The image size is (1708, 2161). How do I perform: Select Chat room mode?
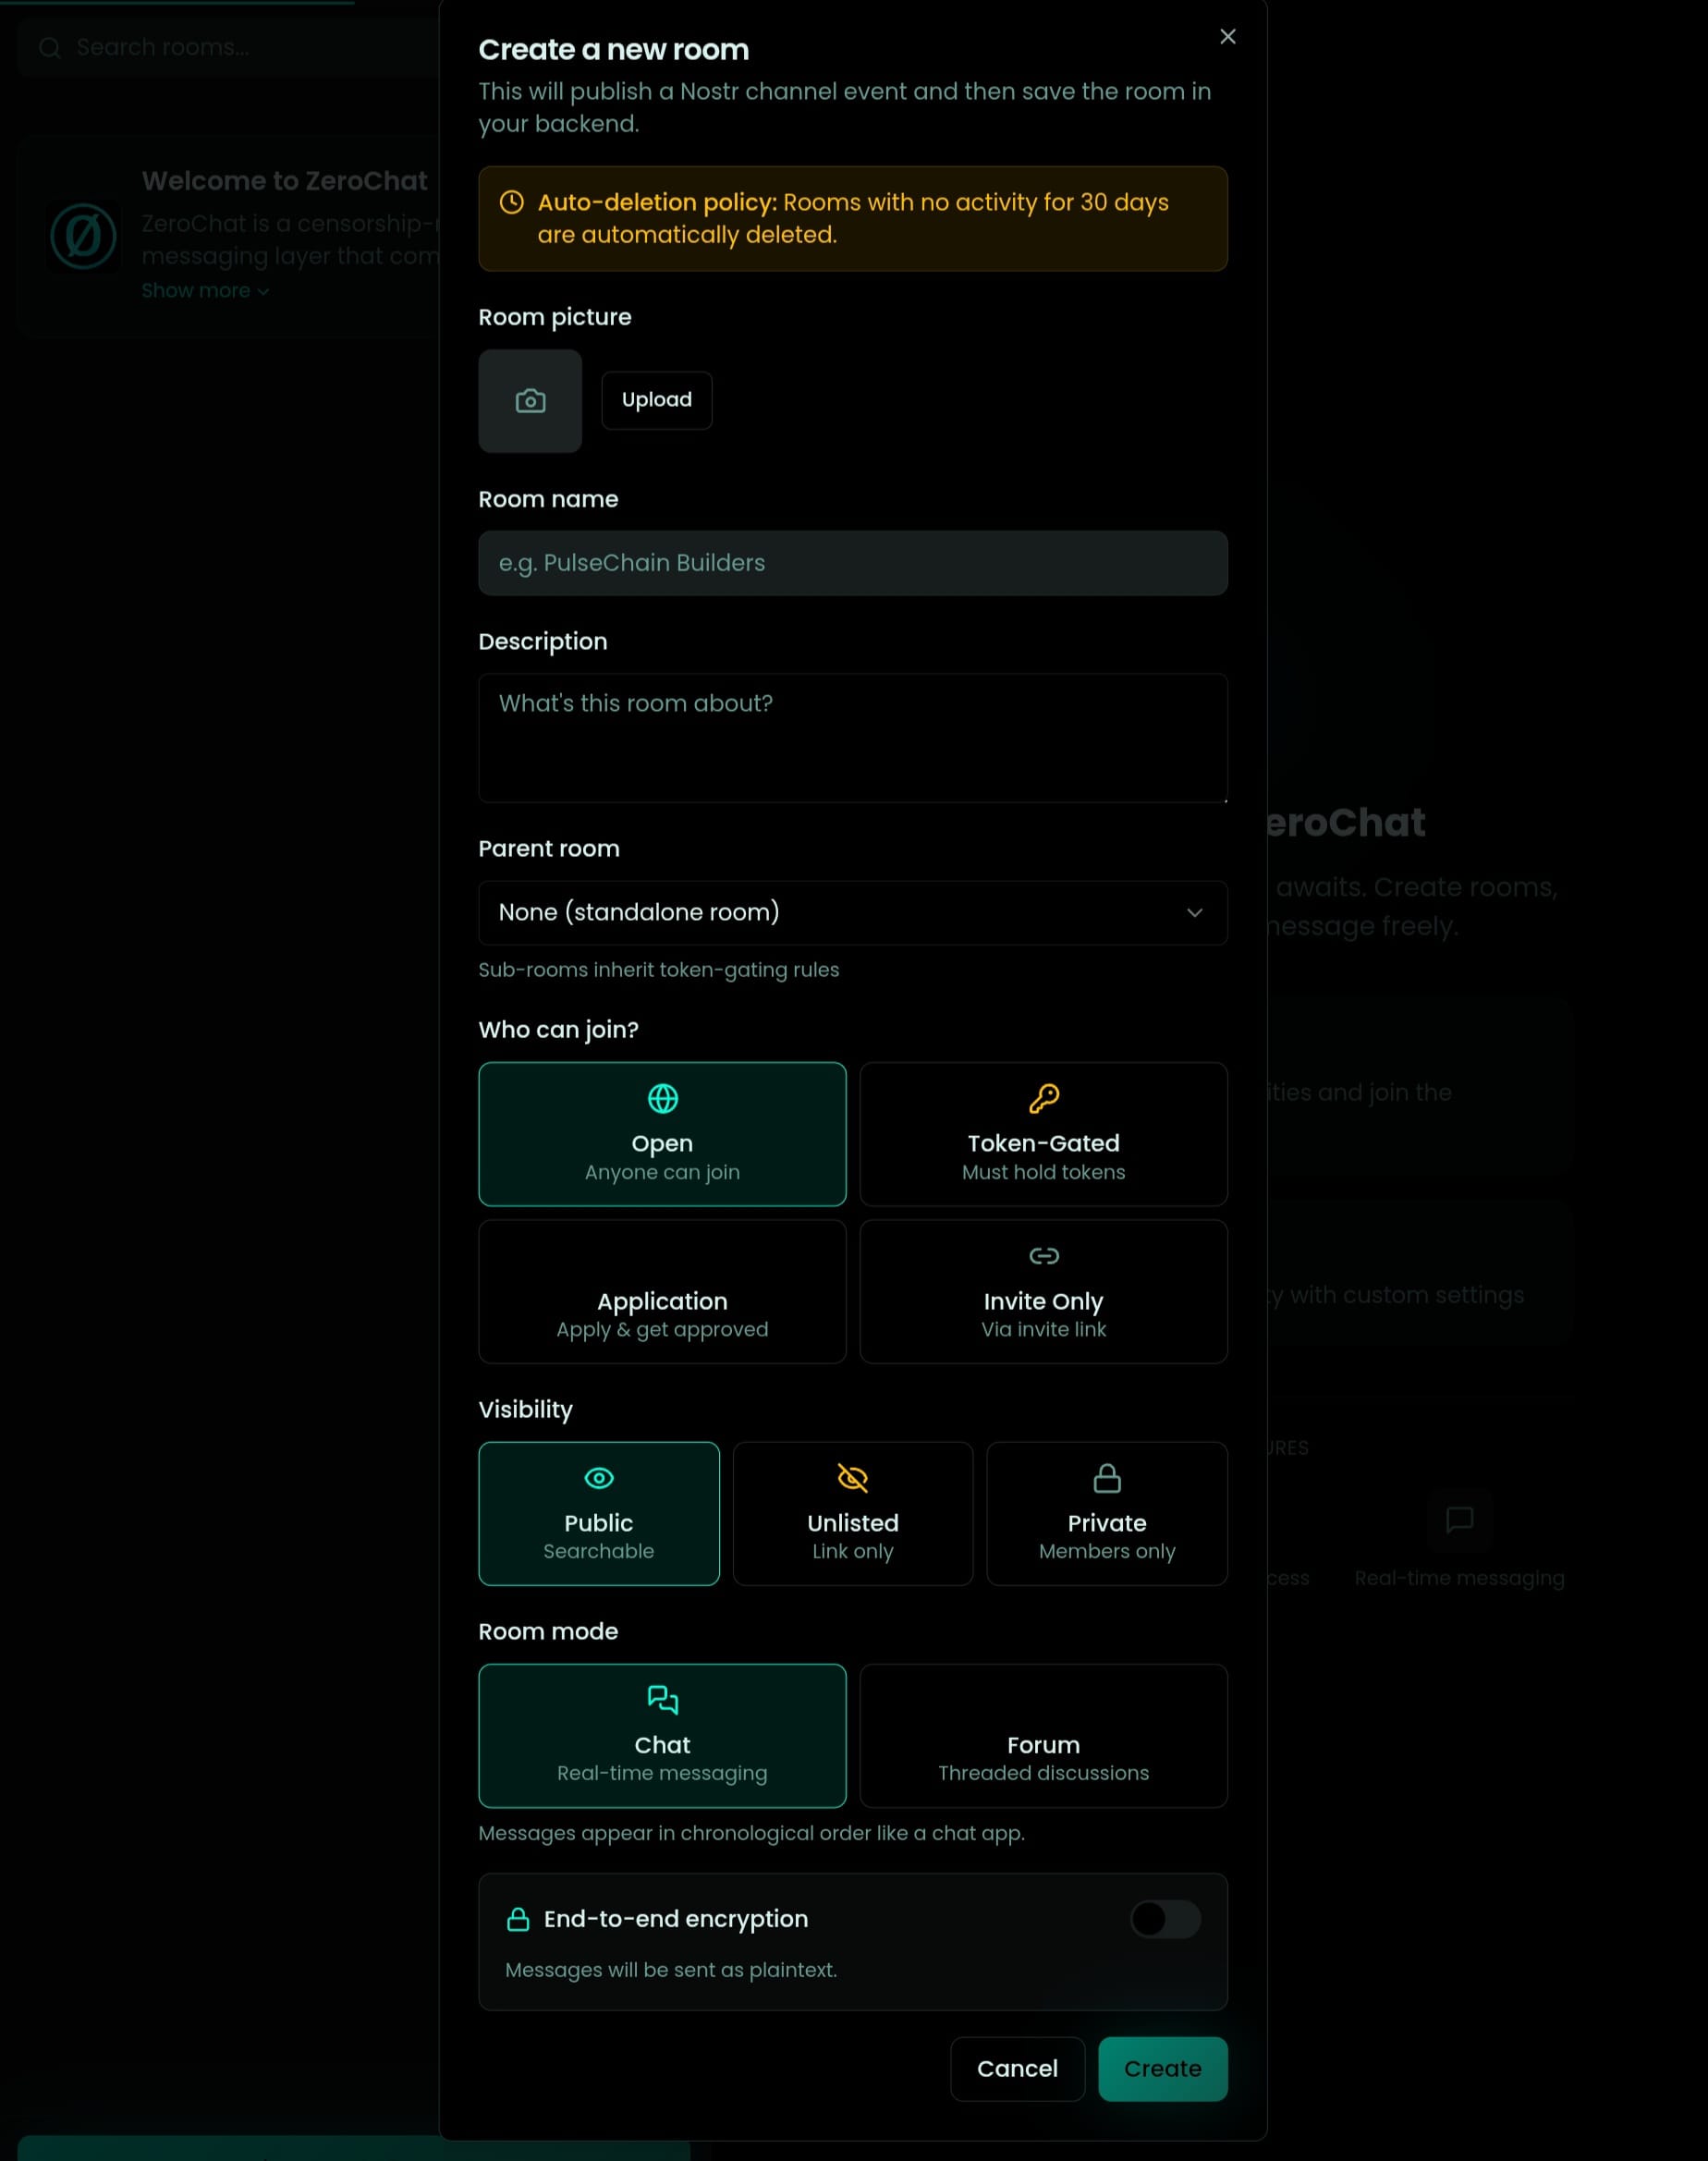pos(662,1736)
